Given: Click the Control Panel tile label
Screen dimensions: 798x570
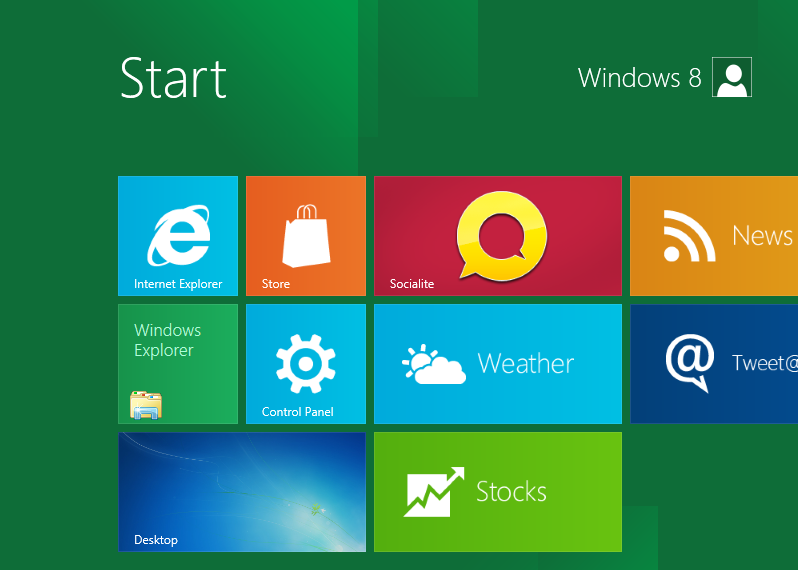Looking at the screenshot, I should click(x=298, y=412).
